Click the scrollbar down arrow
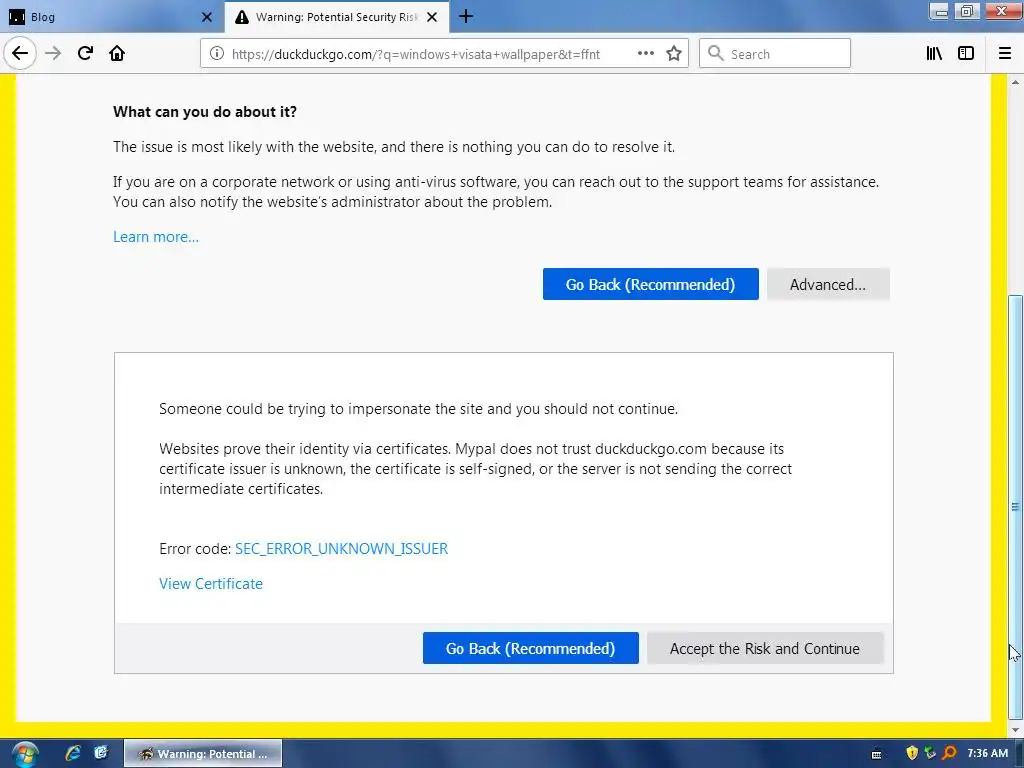 pyautogui.click(x=1015, y=730)
